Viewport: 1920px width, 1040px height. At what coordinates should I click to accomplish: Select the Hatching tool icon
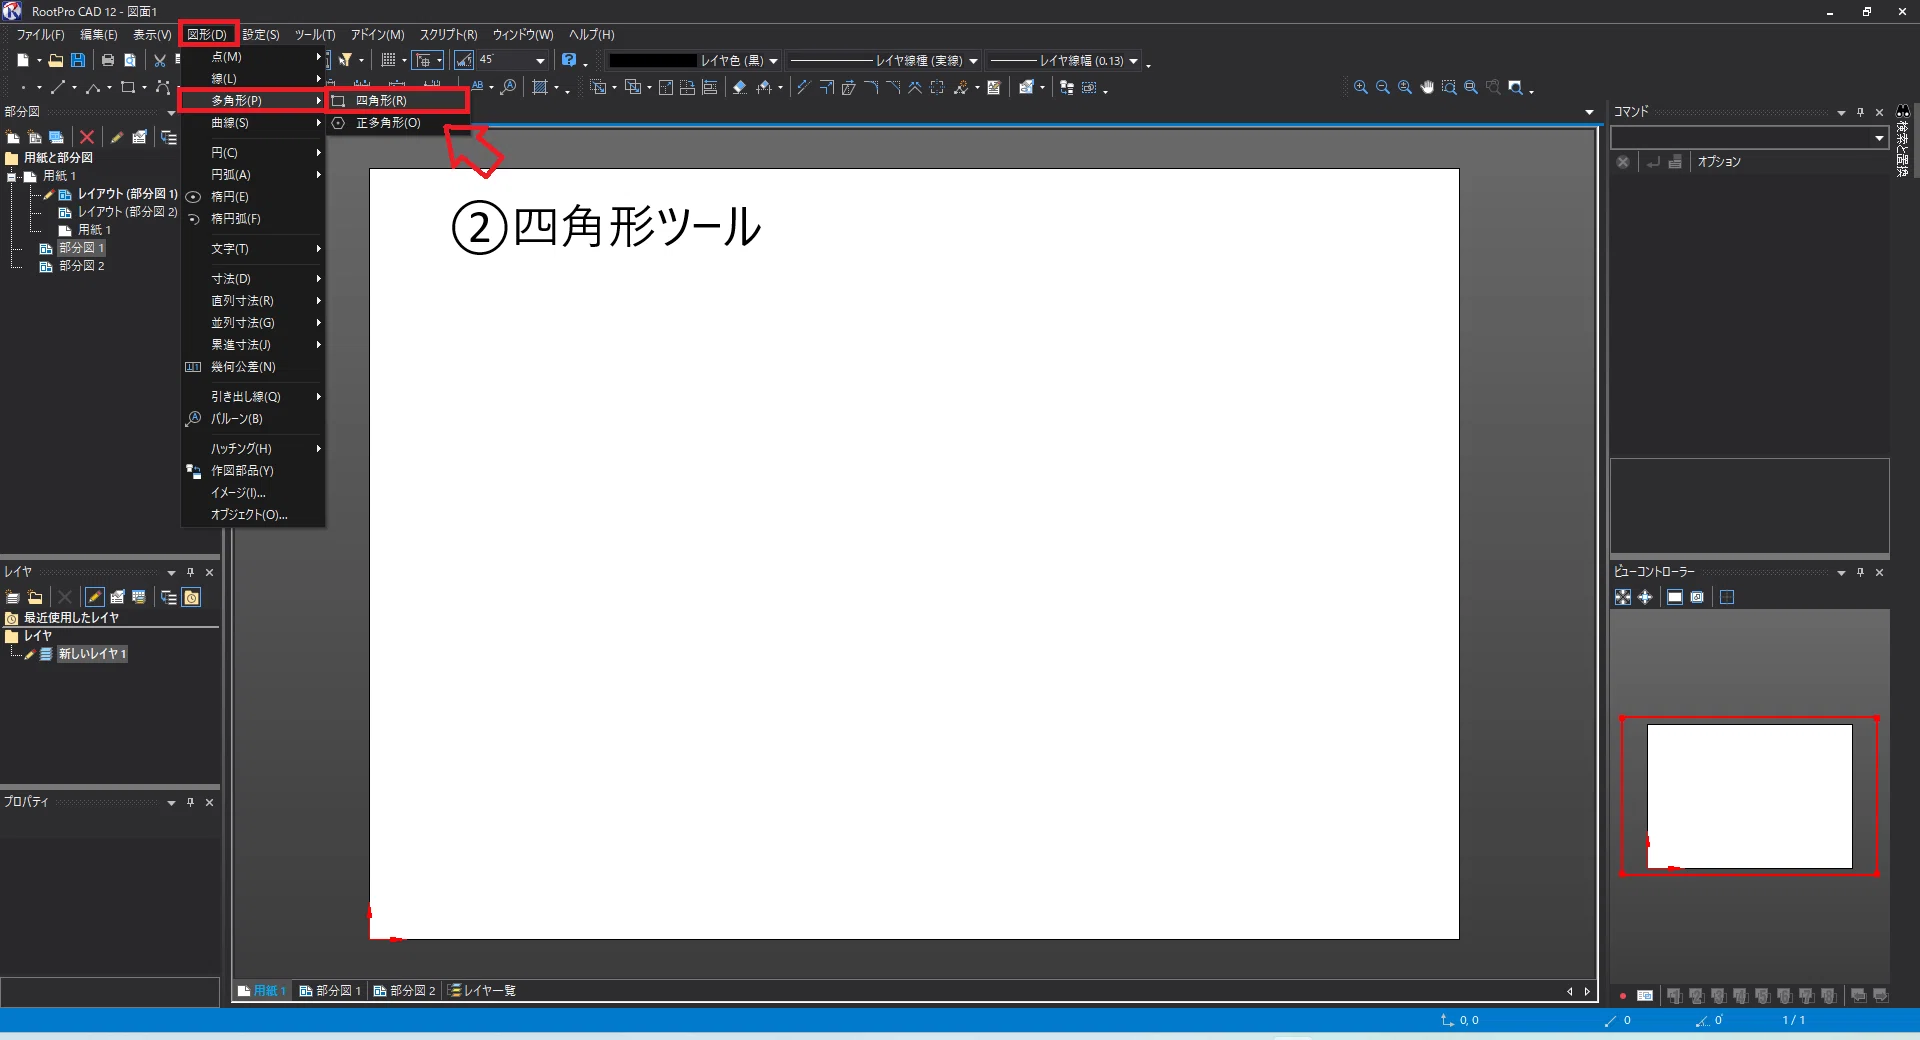(x=540, y=88)
